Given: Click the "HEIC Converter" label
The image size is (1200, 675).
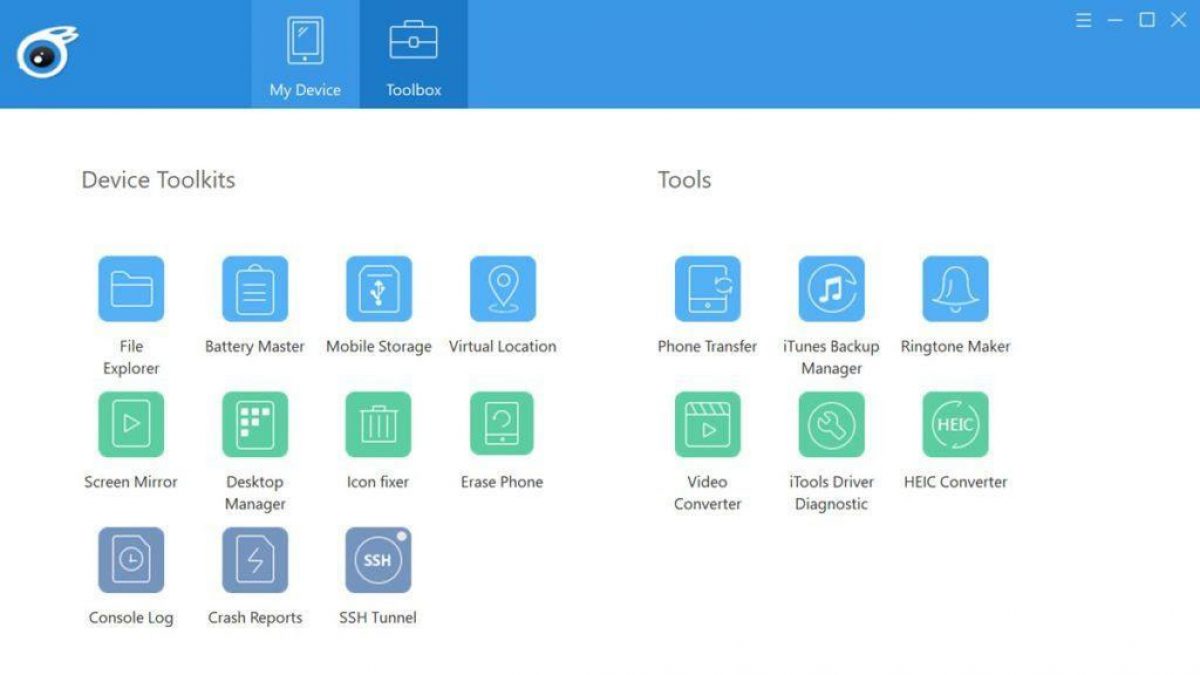Looking at the screenshot, I should [x=956, y=482].
